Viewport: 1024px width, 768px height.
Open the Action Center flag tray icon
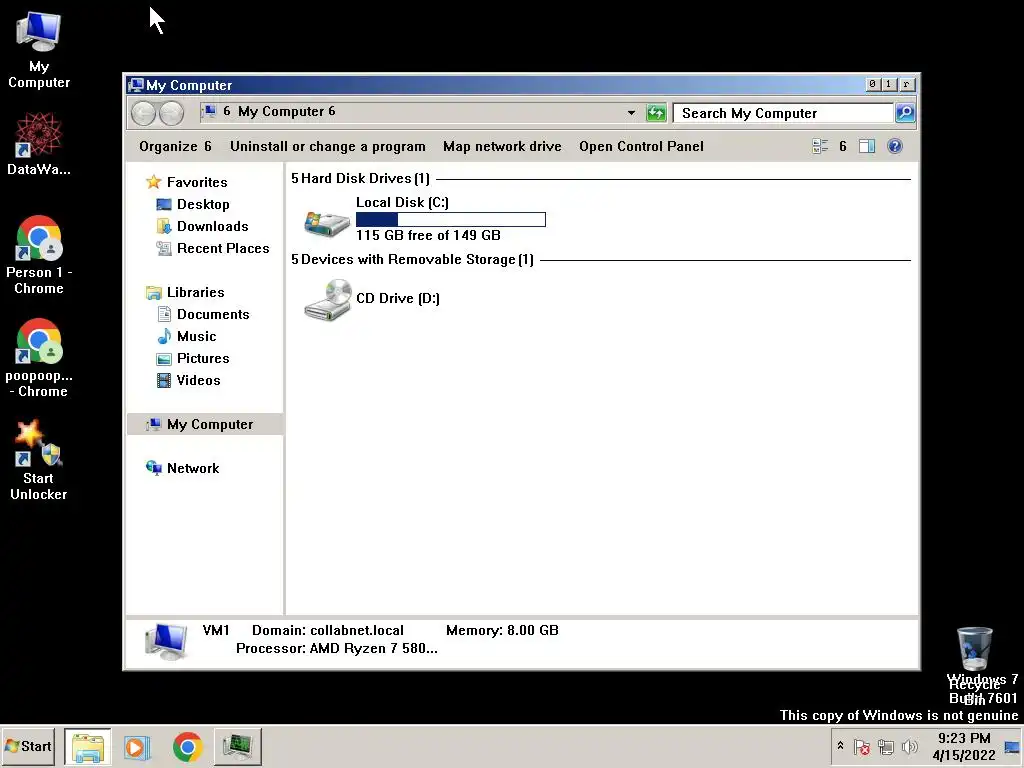pyautogui.click(x=861, y=747)
